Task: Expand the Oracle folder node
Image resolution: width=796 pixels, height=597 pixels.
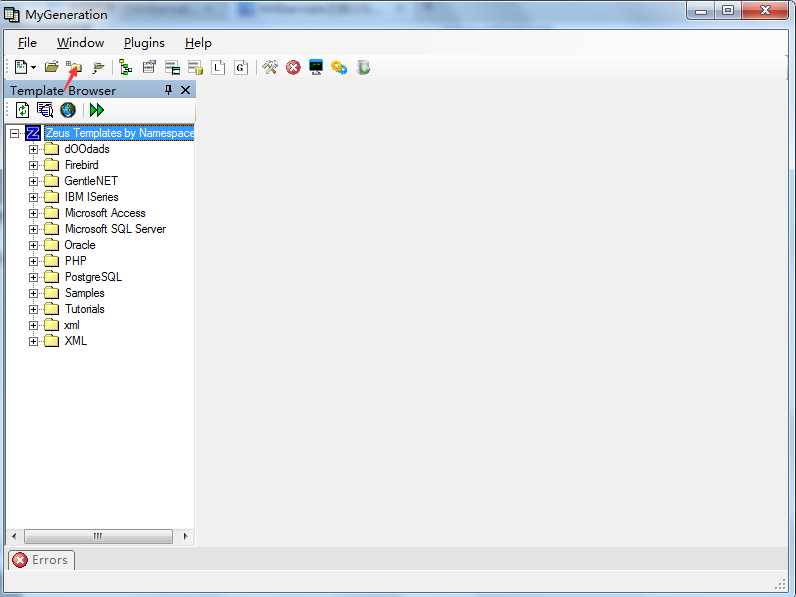Action: pyautogui.click(x=33, y=245)
